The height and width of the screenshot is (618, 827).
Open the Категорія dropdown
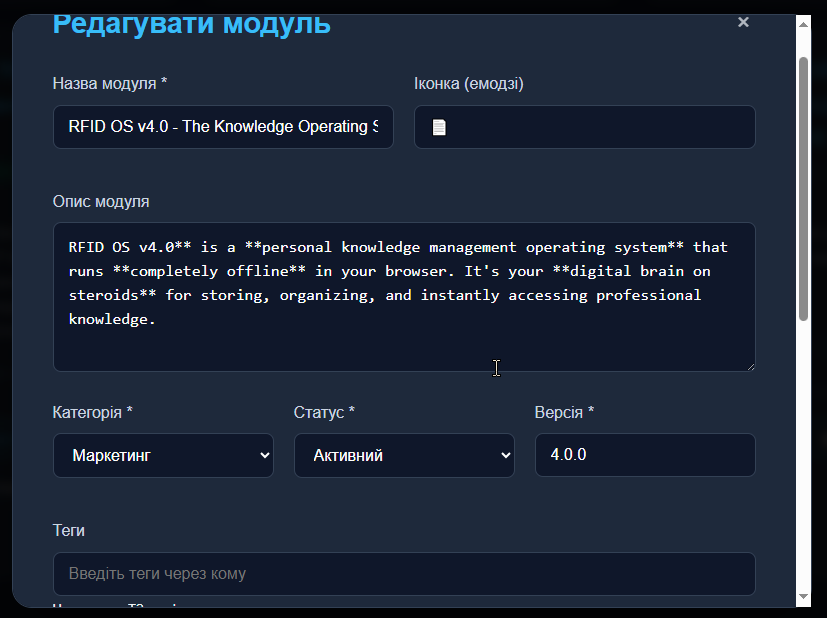click(x=163, y=455)
